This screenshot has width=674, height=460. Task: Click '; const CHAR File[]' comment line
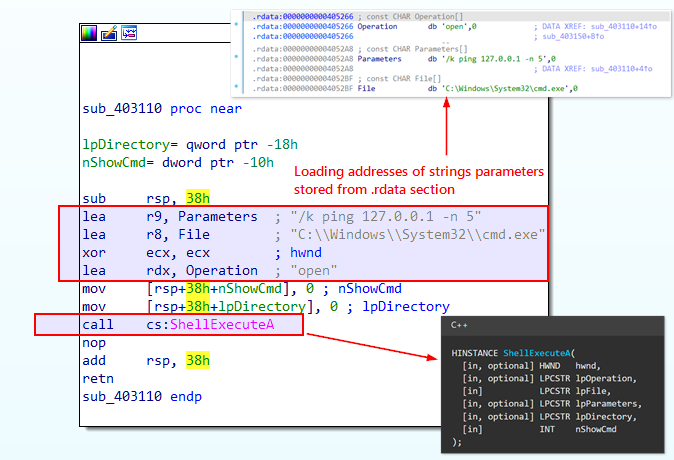pos(399,79)
